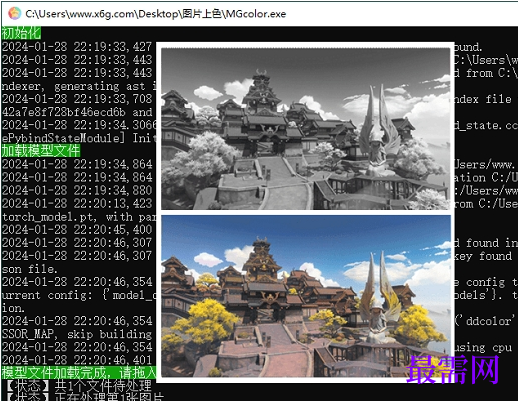The image size is (518, 401).
Task: Click the grayscale temple preview image
Action: pyautogui.click(x=306, y=129)
